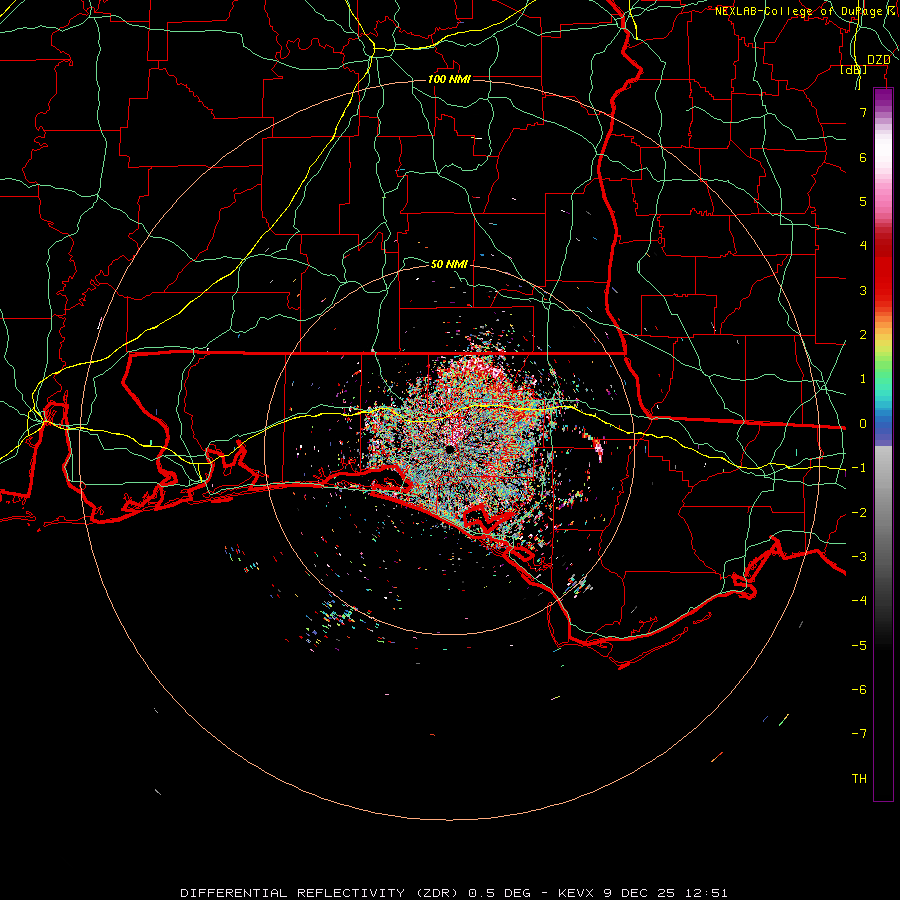Click the 0 value on the color scale

coord(863,424)
